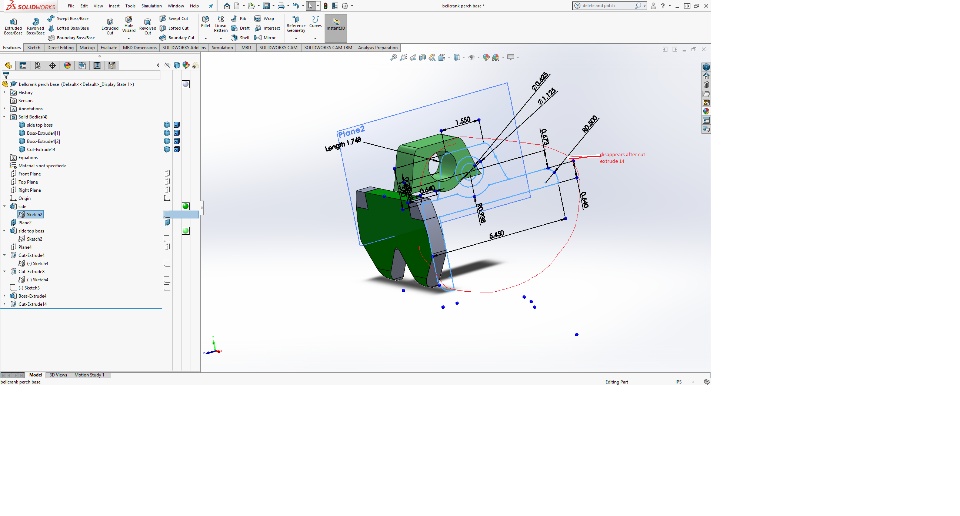The image size is (960, 516).
Task: Select the Rib tool
Action: coord(239,18)
